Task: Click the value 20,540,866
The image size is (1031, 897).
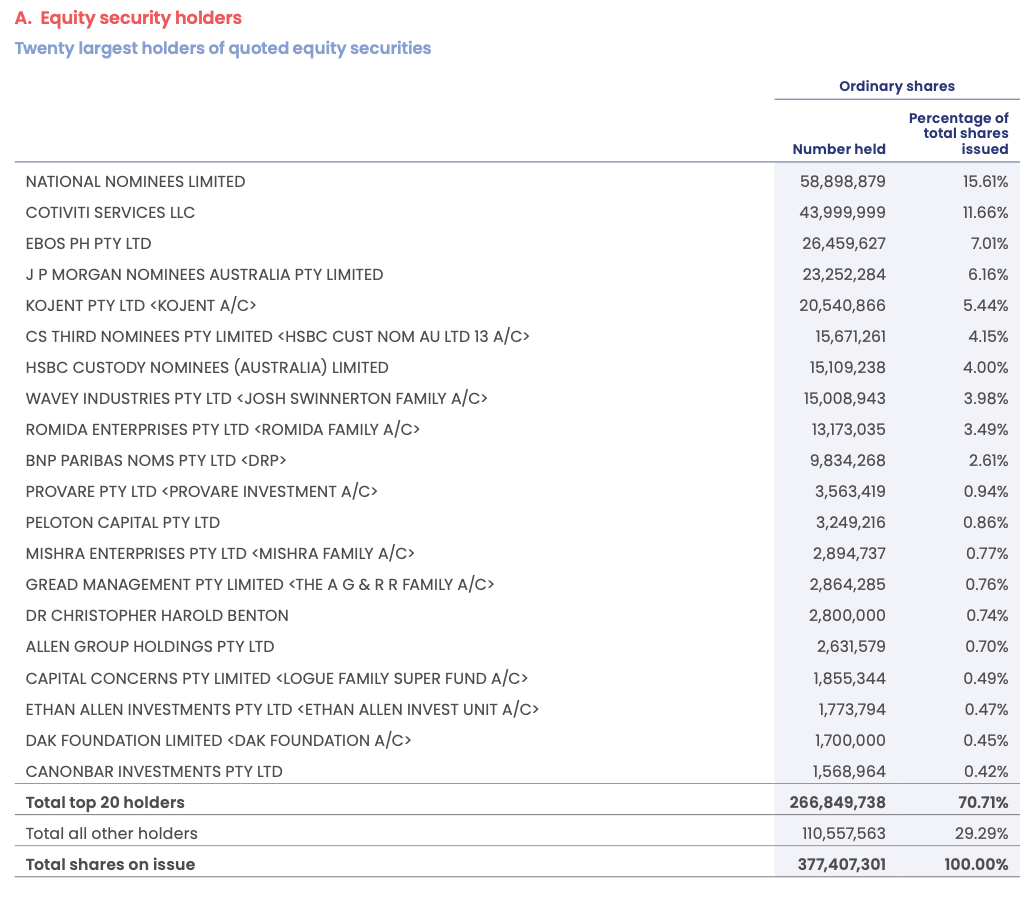Action: tap(843, 305)
